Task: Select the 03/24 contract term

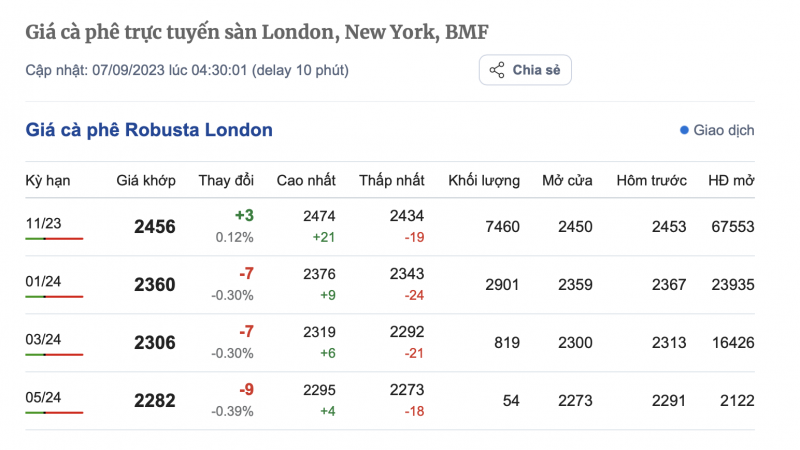Action: [43, 339]
